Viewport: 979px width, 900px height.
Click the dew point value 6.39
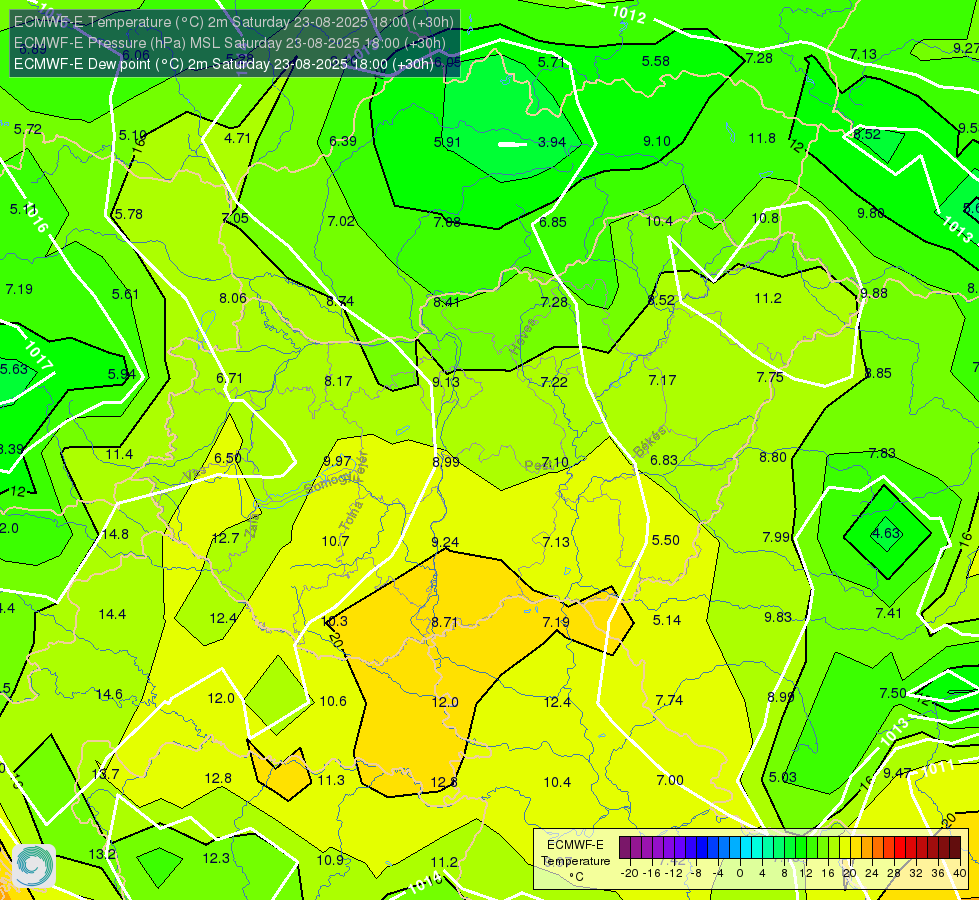pos(343,141)
